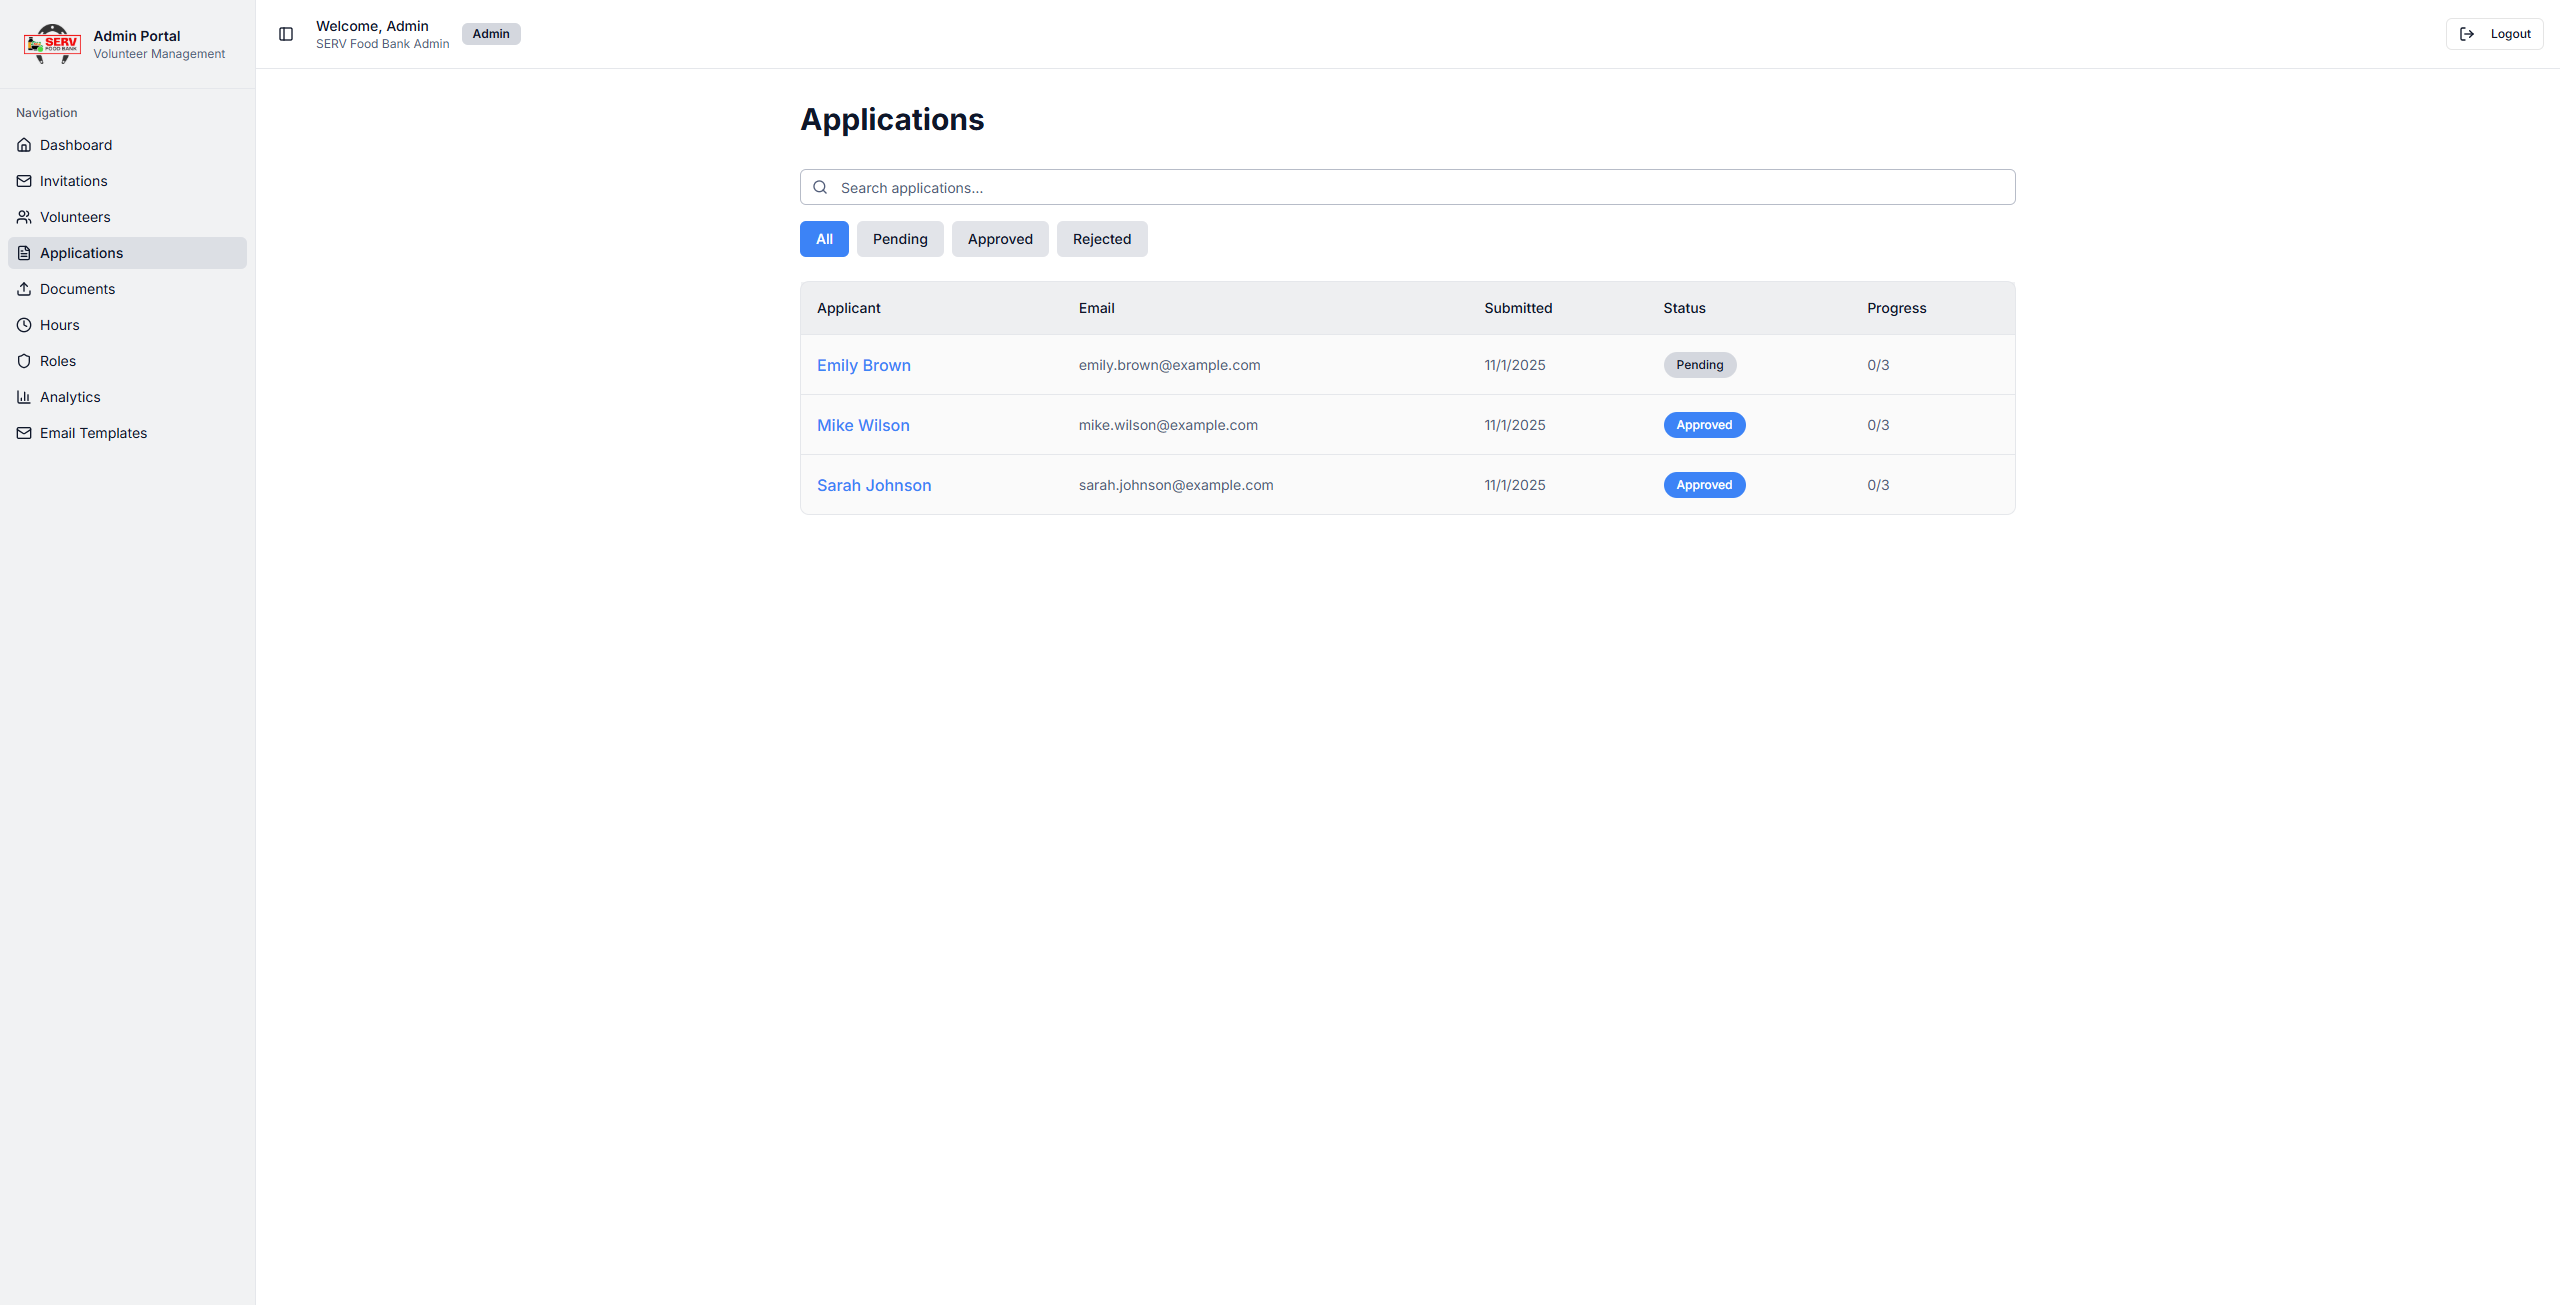Click the SERV Food Bank logo
This screenshot has width=2560, height=1305.
coord(52,44)
